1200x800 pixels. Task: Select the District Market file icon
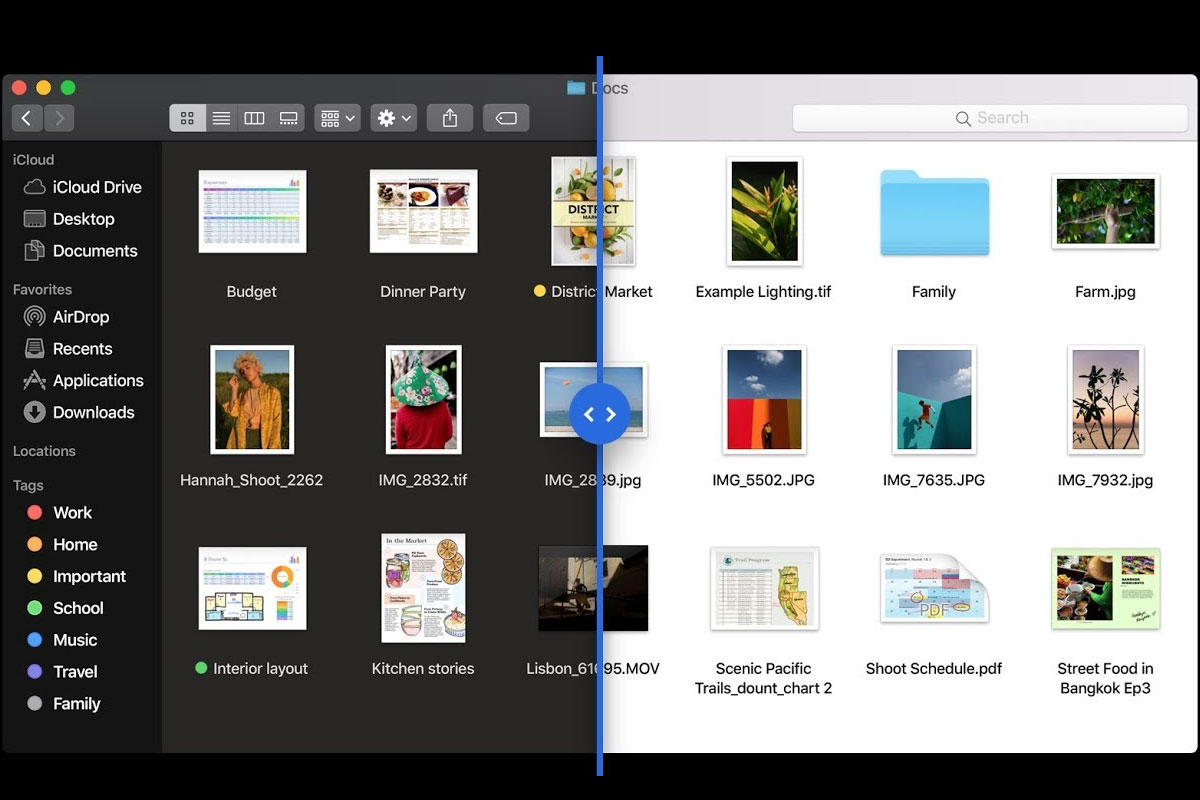click(x=594, y=211)
